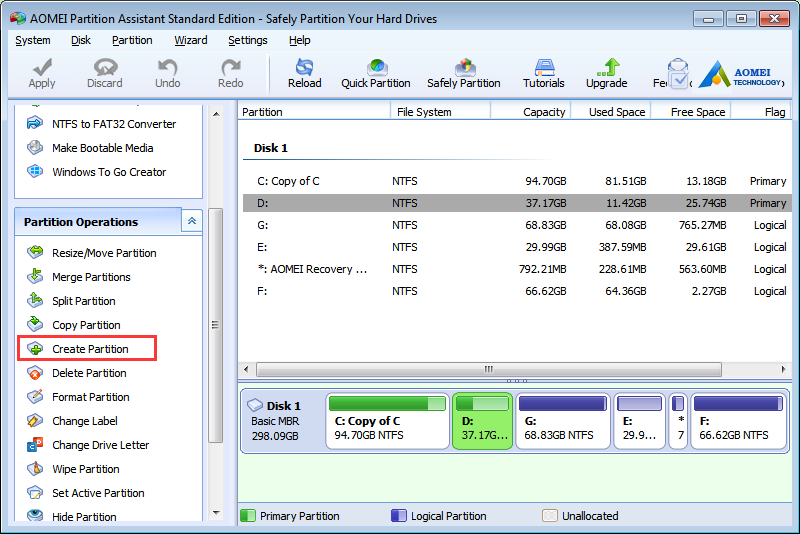Open the Safely Partition toolbar icon
The image size is (800, 534).
[465, 67]
